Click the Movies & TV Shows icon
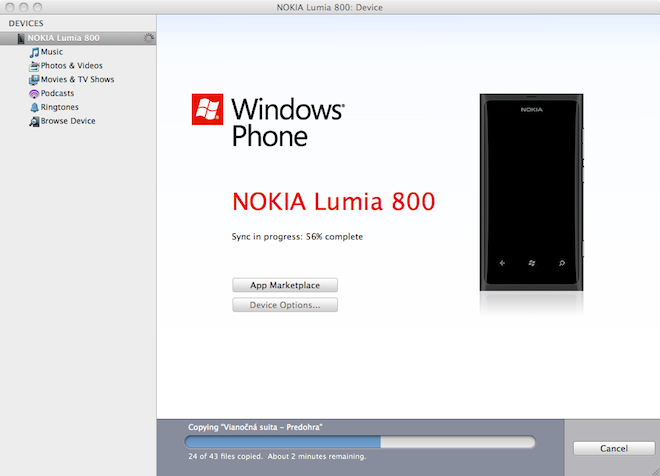 coord(34,80)
